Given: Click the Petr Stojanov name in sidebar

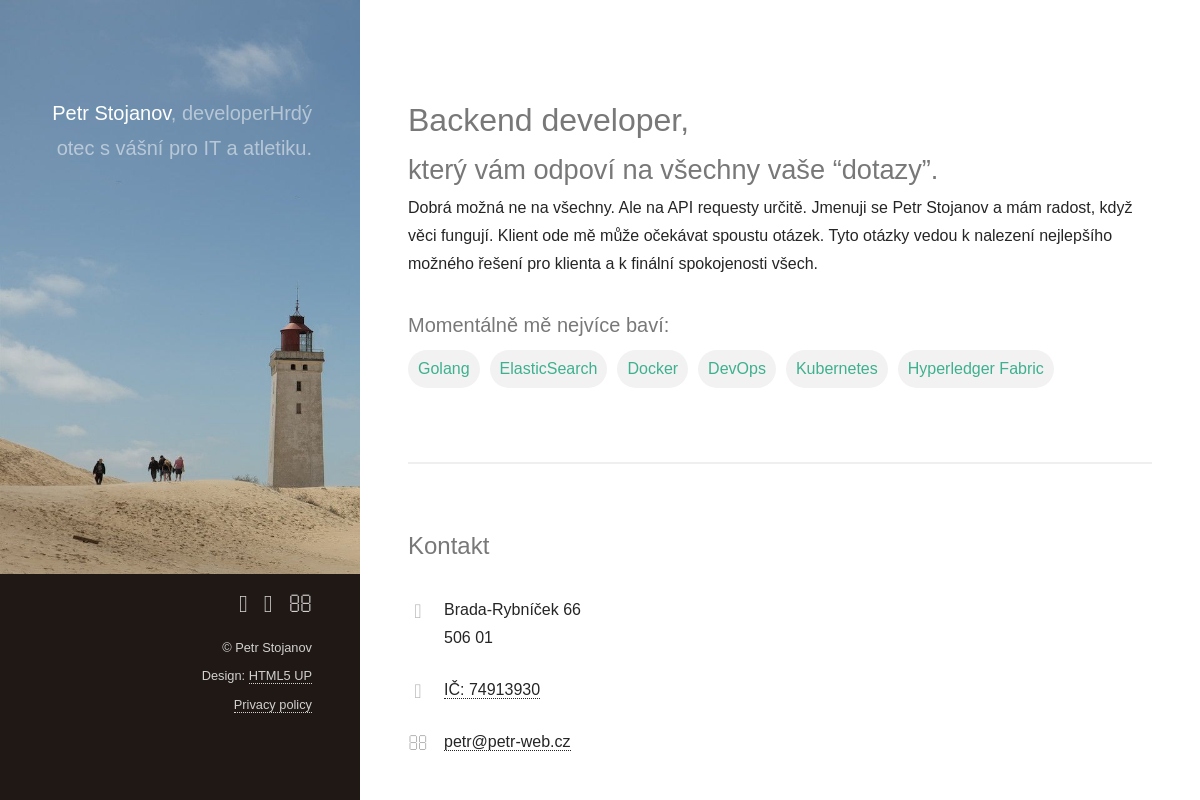Looking at the screenshot, I should [x=112, y=114].
